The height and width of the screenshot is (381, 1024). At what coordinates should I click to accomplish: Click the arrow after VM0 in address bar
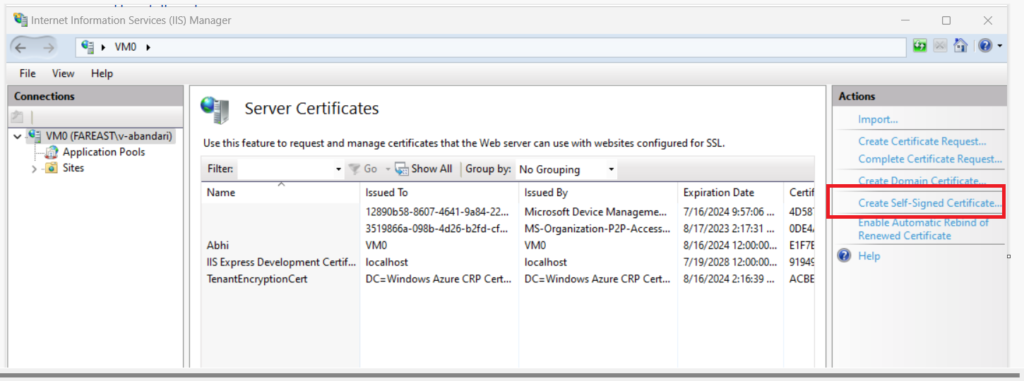click(x=148, y=47)
